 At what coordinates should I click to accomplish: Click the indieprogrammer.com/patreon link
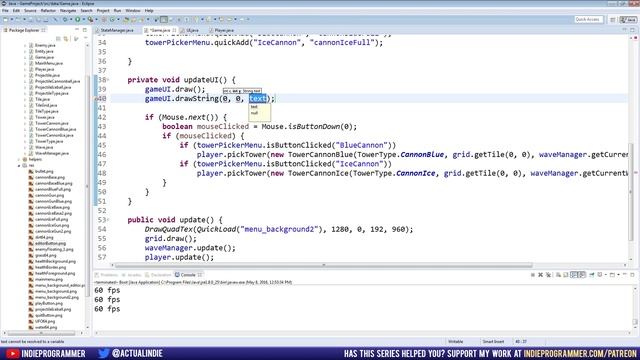tap(580, 354)
